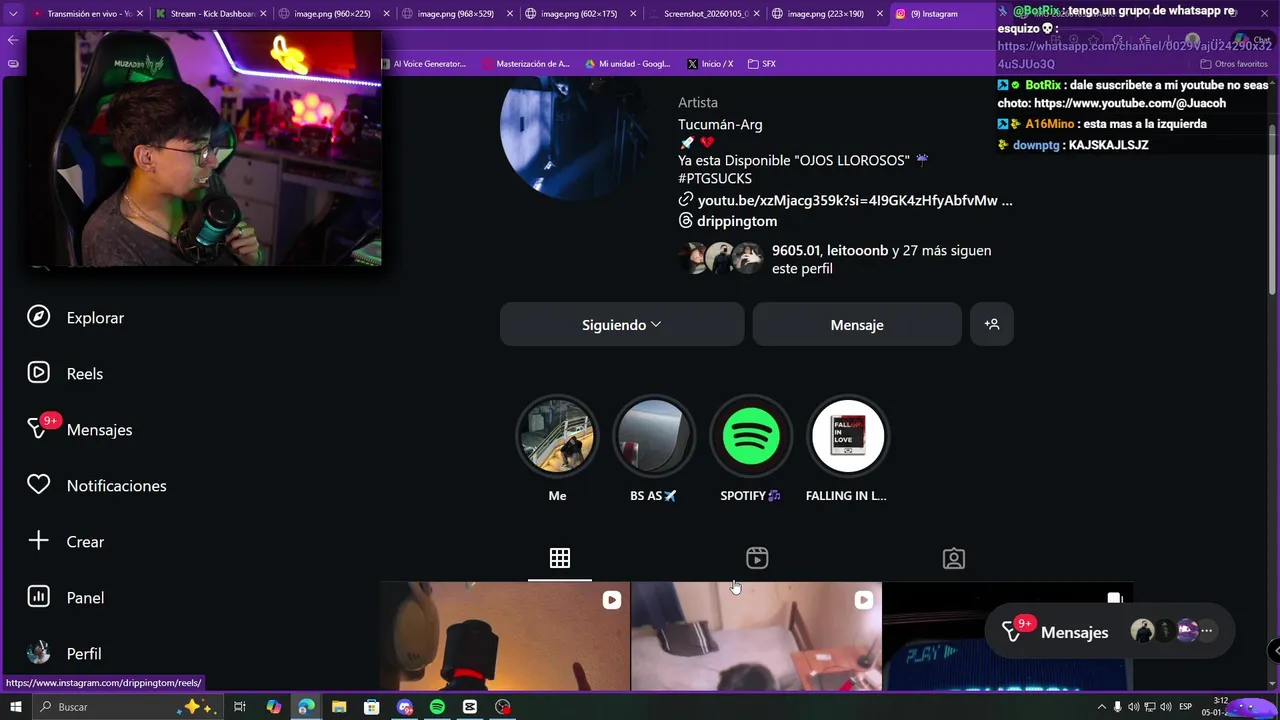Open OBS Studio from the taskbar
The image size is (1280, 720).
tap(503, 707)
